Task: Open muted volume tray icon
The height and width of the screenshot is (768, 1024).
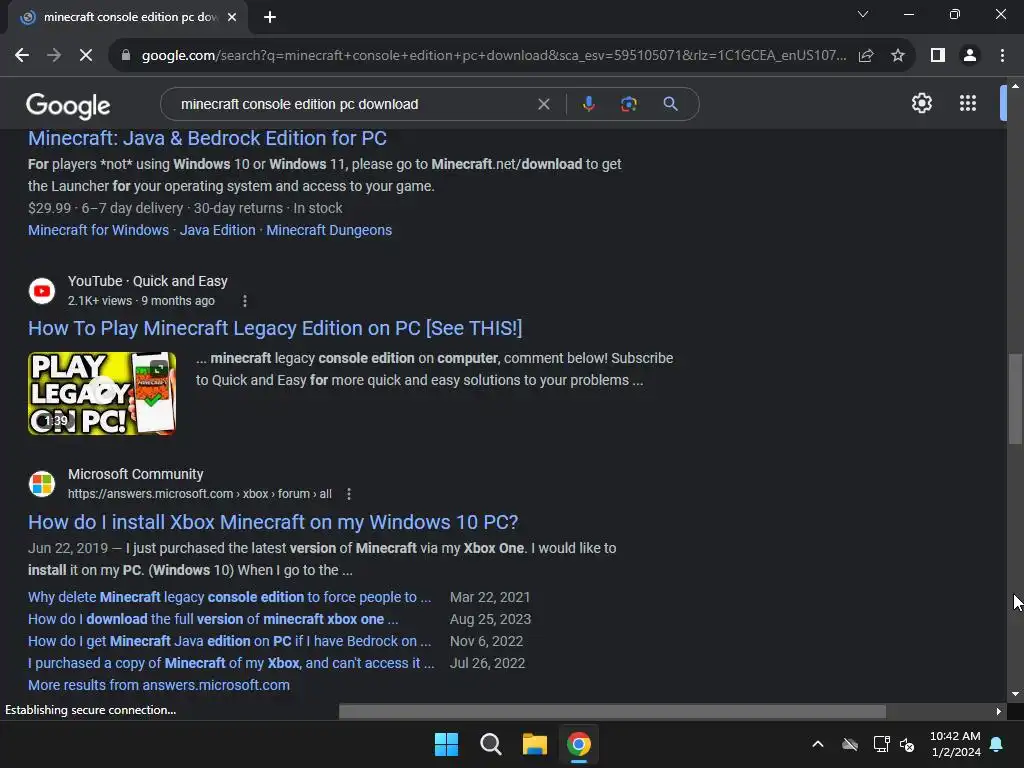Action: 907,744
